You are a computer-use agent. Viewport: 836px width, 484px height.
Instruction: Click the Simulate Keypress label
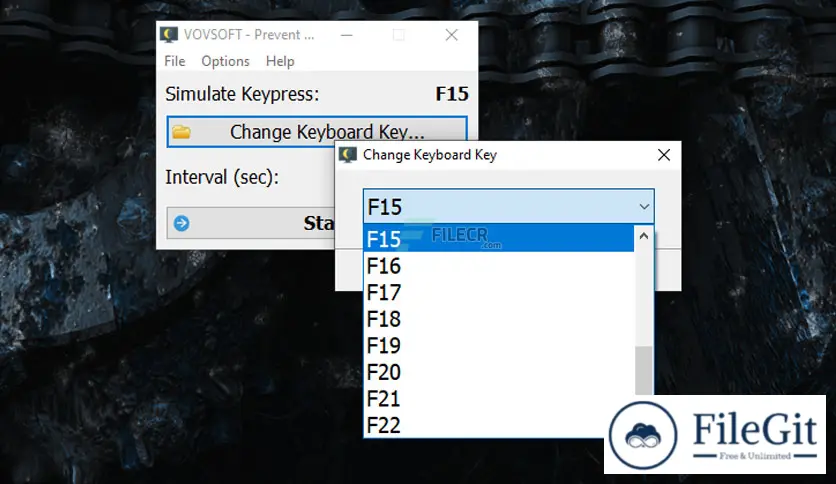(x=242, y=94)
